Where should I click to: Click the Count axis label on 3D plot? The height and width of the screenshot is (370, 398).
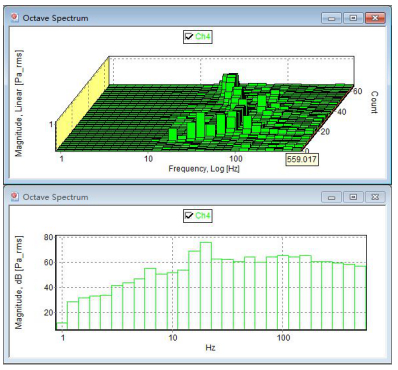(374, 102)
